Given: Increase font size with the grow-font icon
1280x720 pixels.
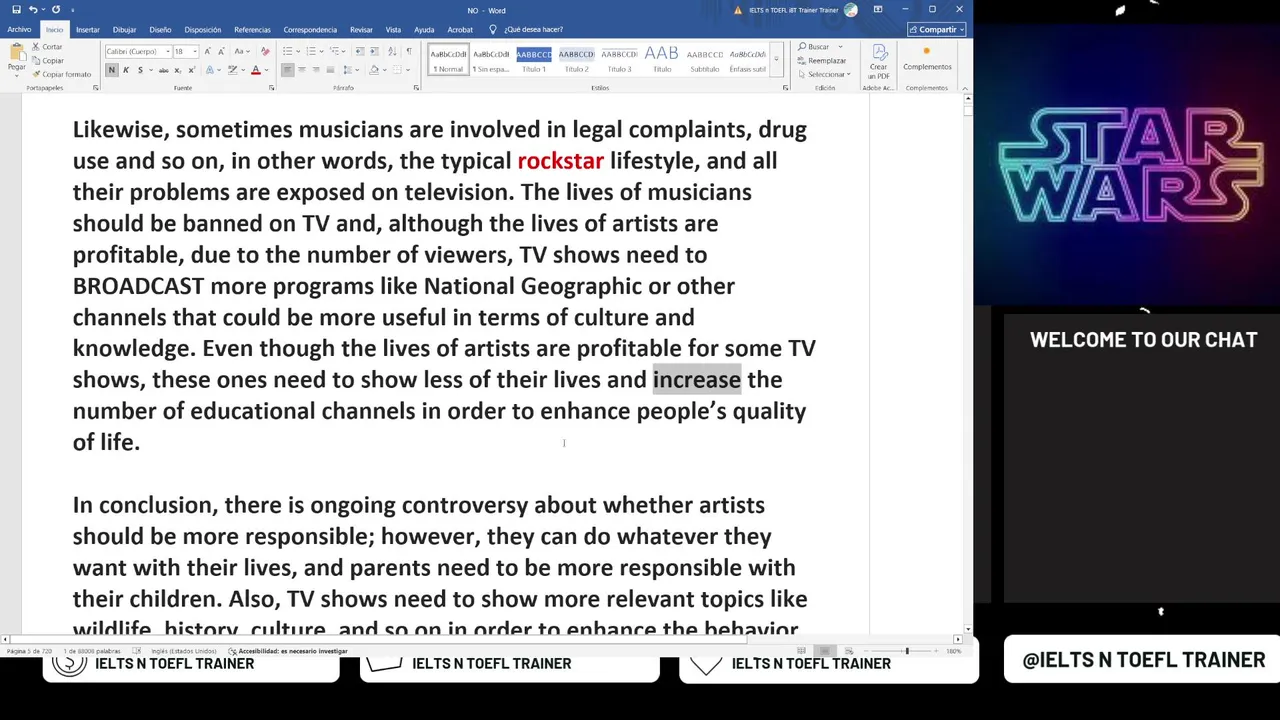Looking at the screenshot, I should point(207,51).
